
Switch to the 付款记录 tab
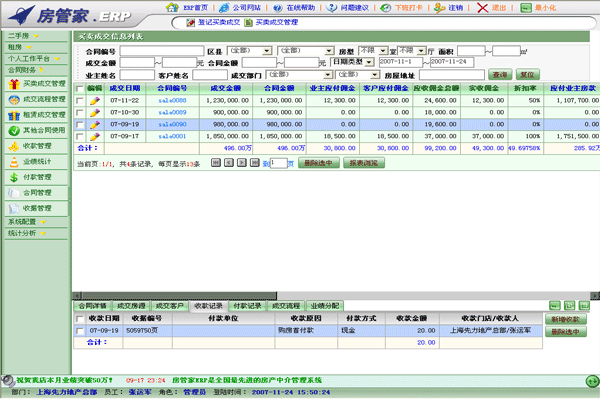tap(247, 305)
